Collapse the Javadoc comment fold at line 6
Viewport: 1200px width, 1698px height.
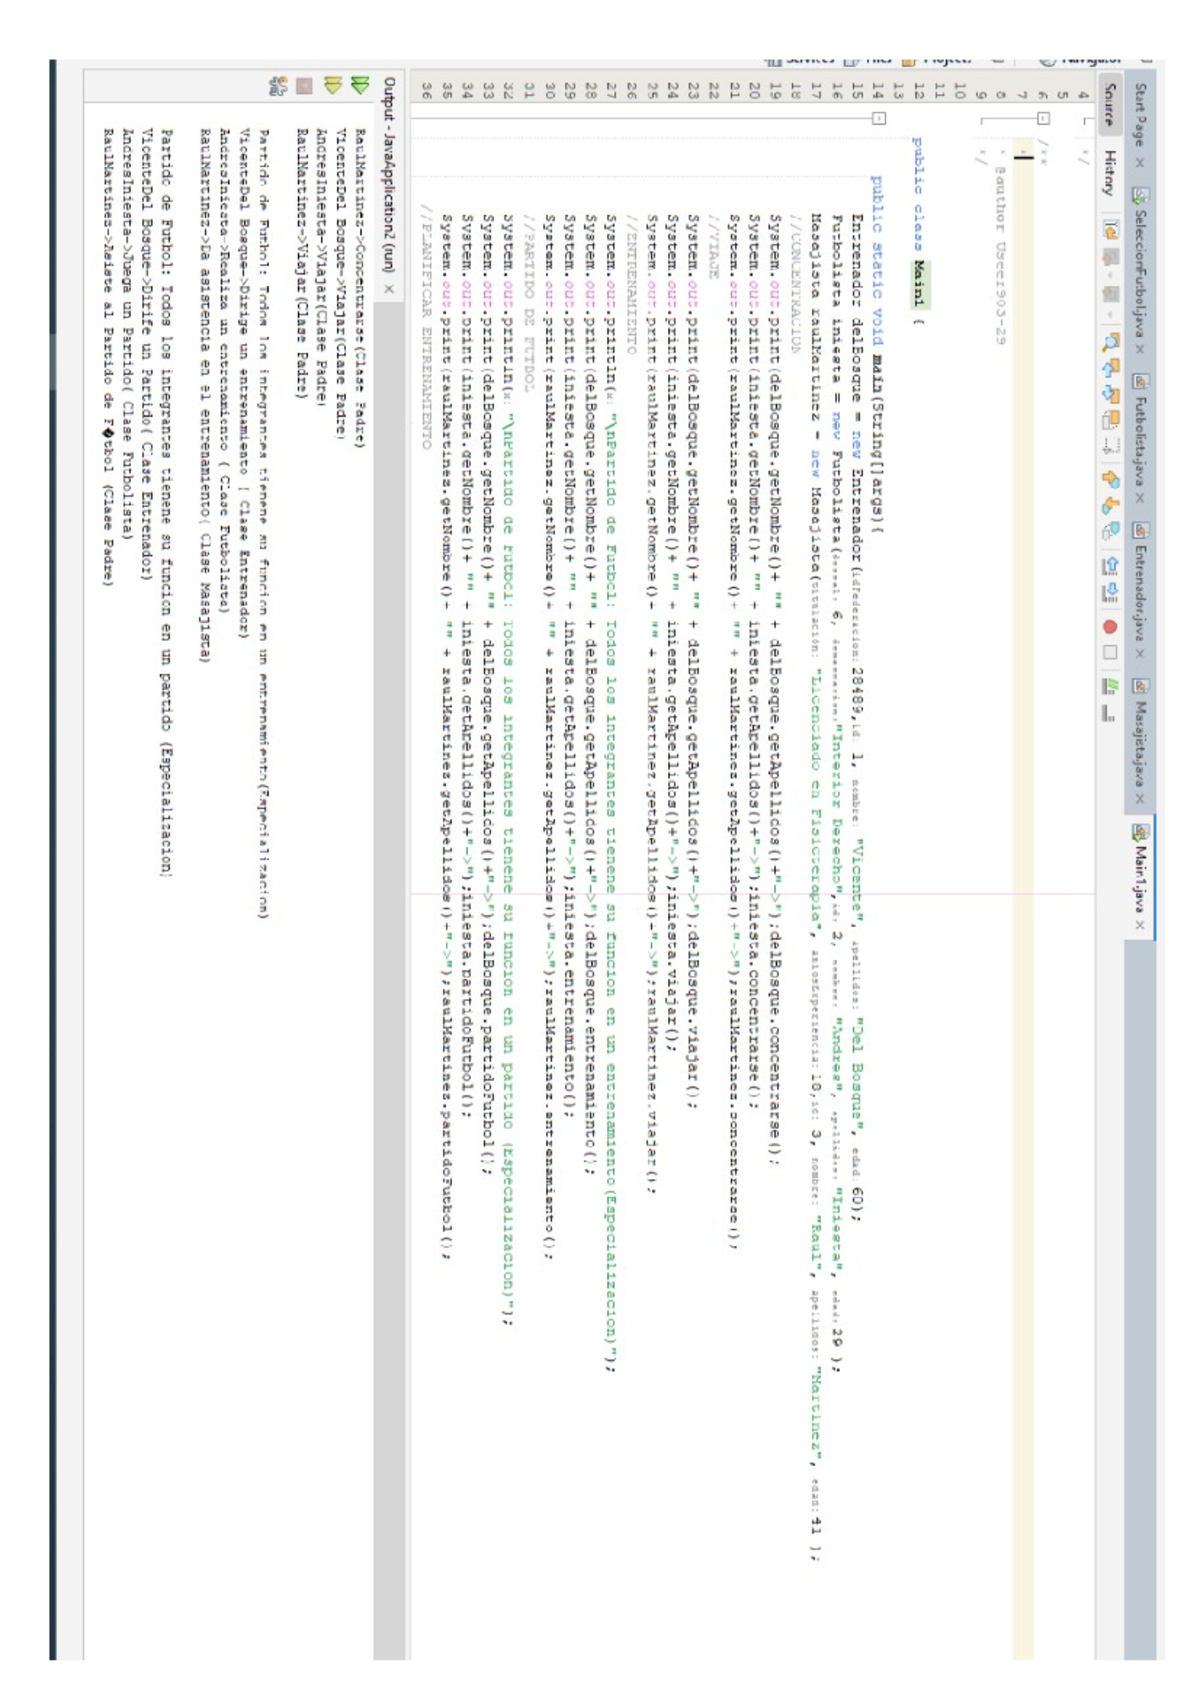[x=1043, y=118]
